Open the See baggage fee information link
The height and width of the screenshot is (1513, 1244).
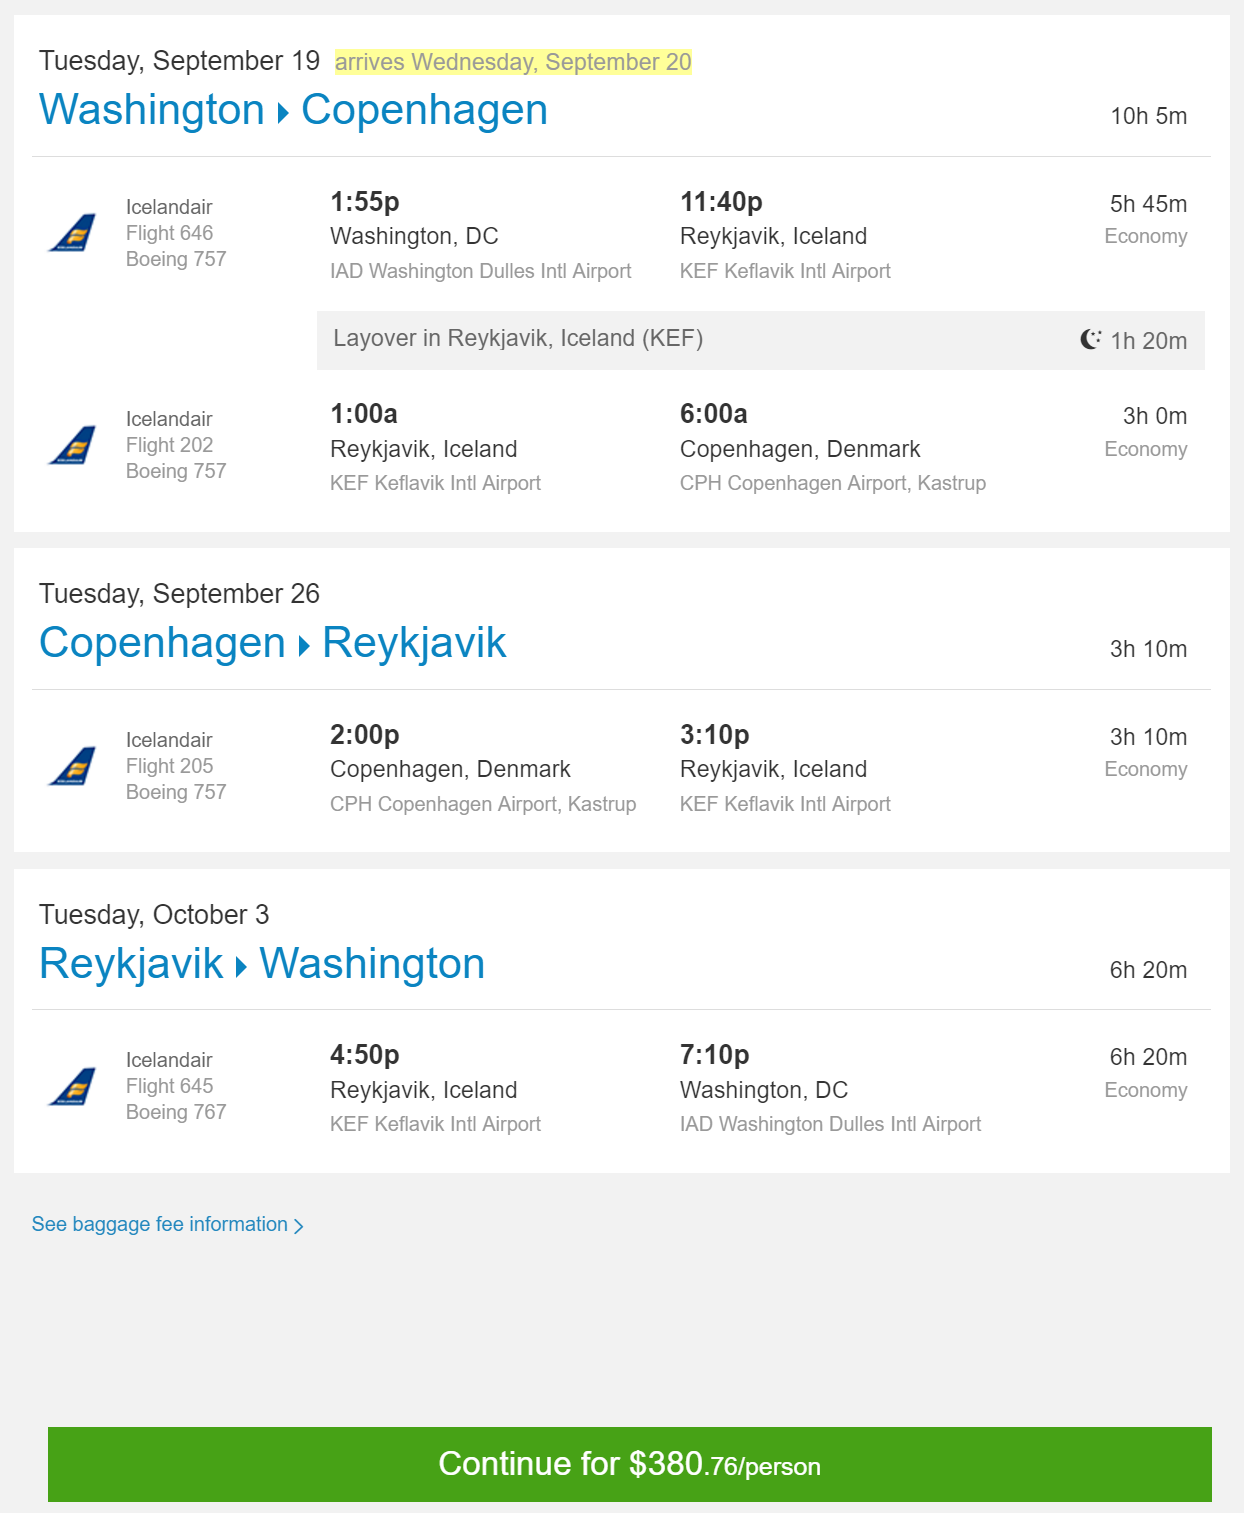pyautogui.click(x=160, y=1224)
